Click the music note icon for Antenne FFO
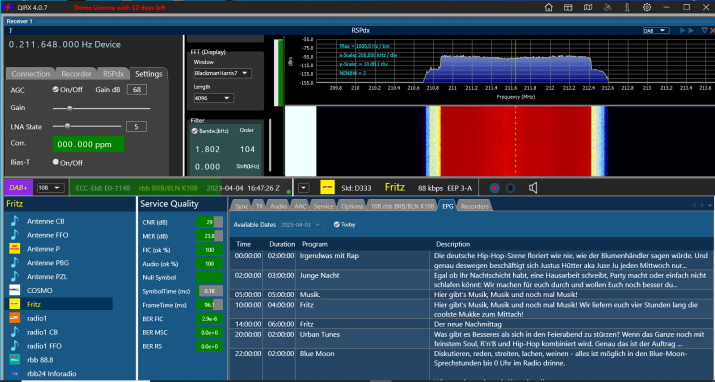715x382 pixels. (x=15, y=235)
